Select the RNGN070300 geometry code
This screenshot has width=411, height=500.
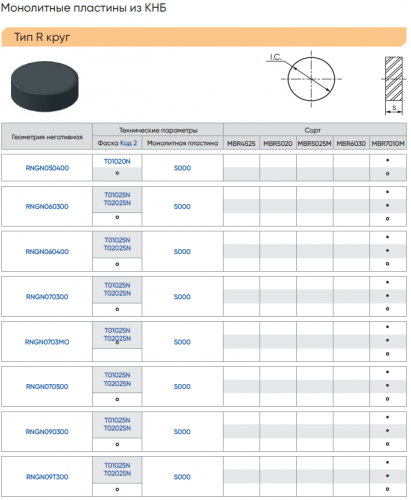point(47,297)
